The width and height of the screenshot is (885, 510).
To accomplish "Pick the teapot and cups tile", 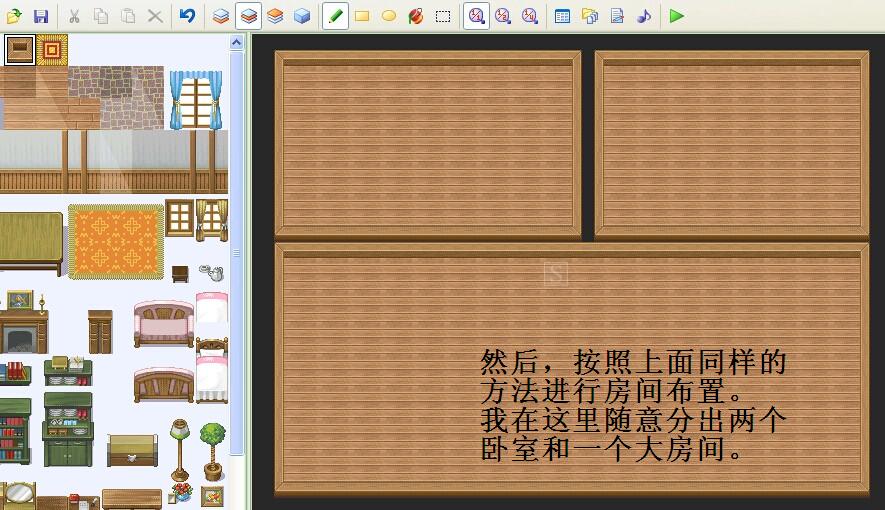I will click(x=212, y=272).
